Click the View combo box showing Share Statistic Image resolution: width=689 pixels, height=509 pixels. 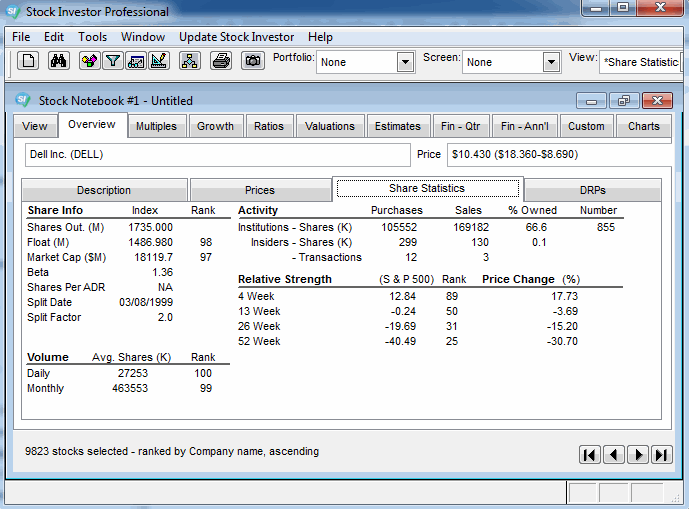tap(642, 62)
